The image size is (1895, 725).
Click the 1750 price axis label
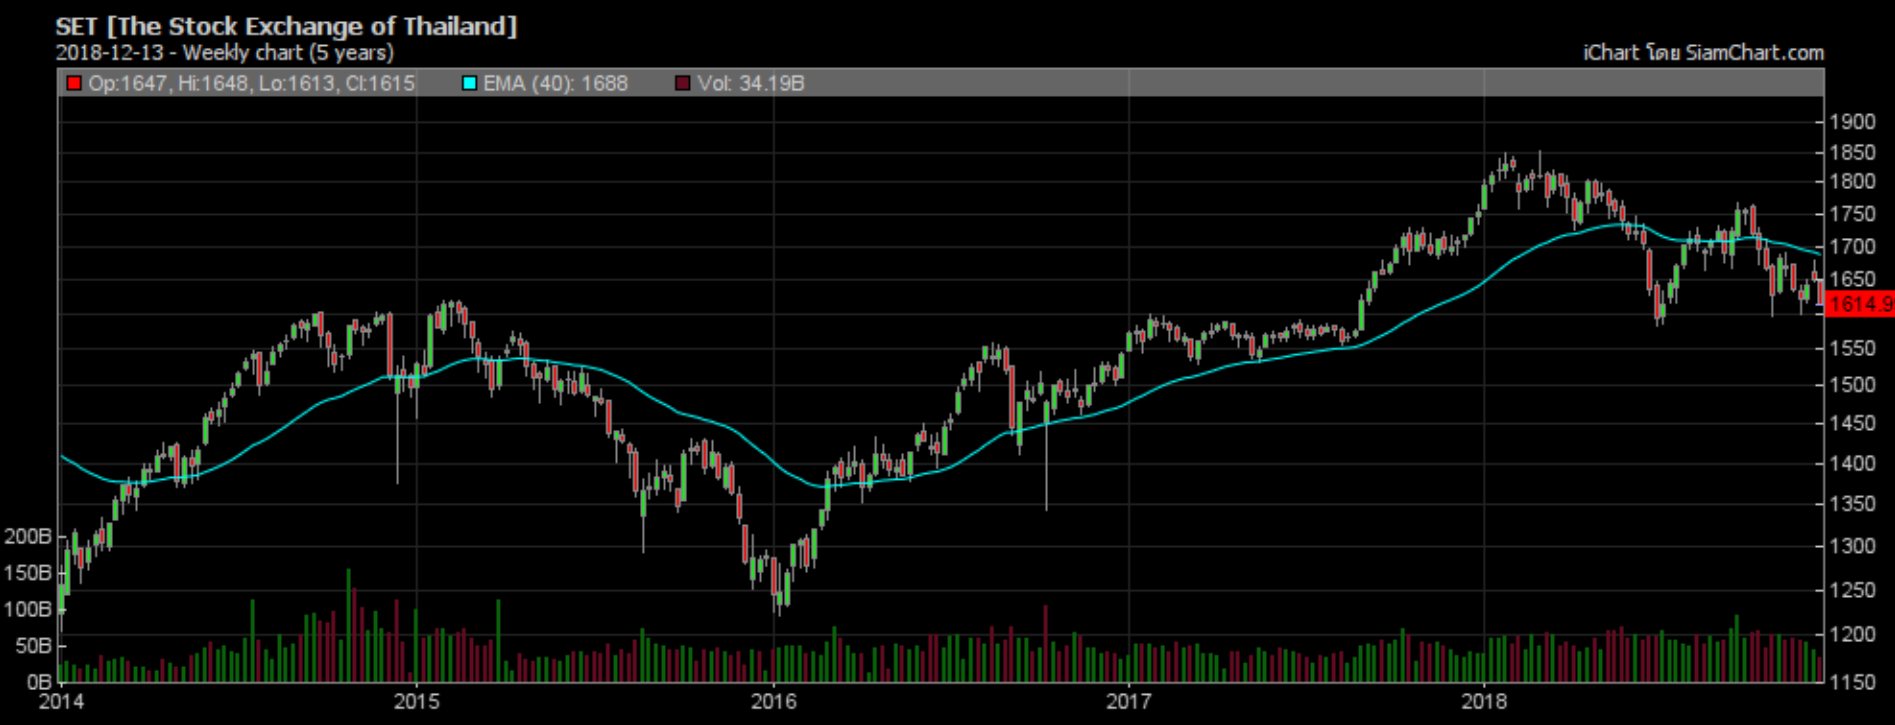click(x=1852, y=215)
